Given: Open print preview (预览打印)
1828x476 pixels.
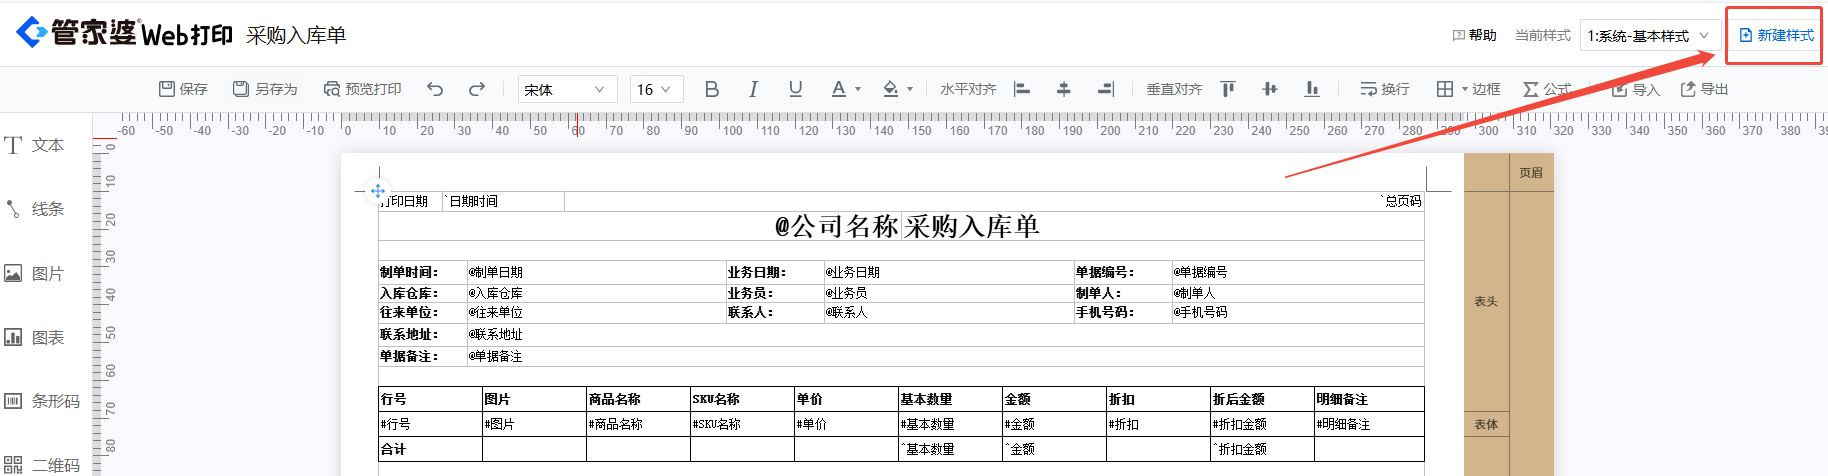Looking at the screenshot, I should (x=362, y=89).
